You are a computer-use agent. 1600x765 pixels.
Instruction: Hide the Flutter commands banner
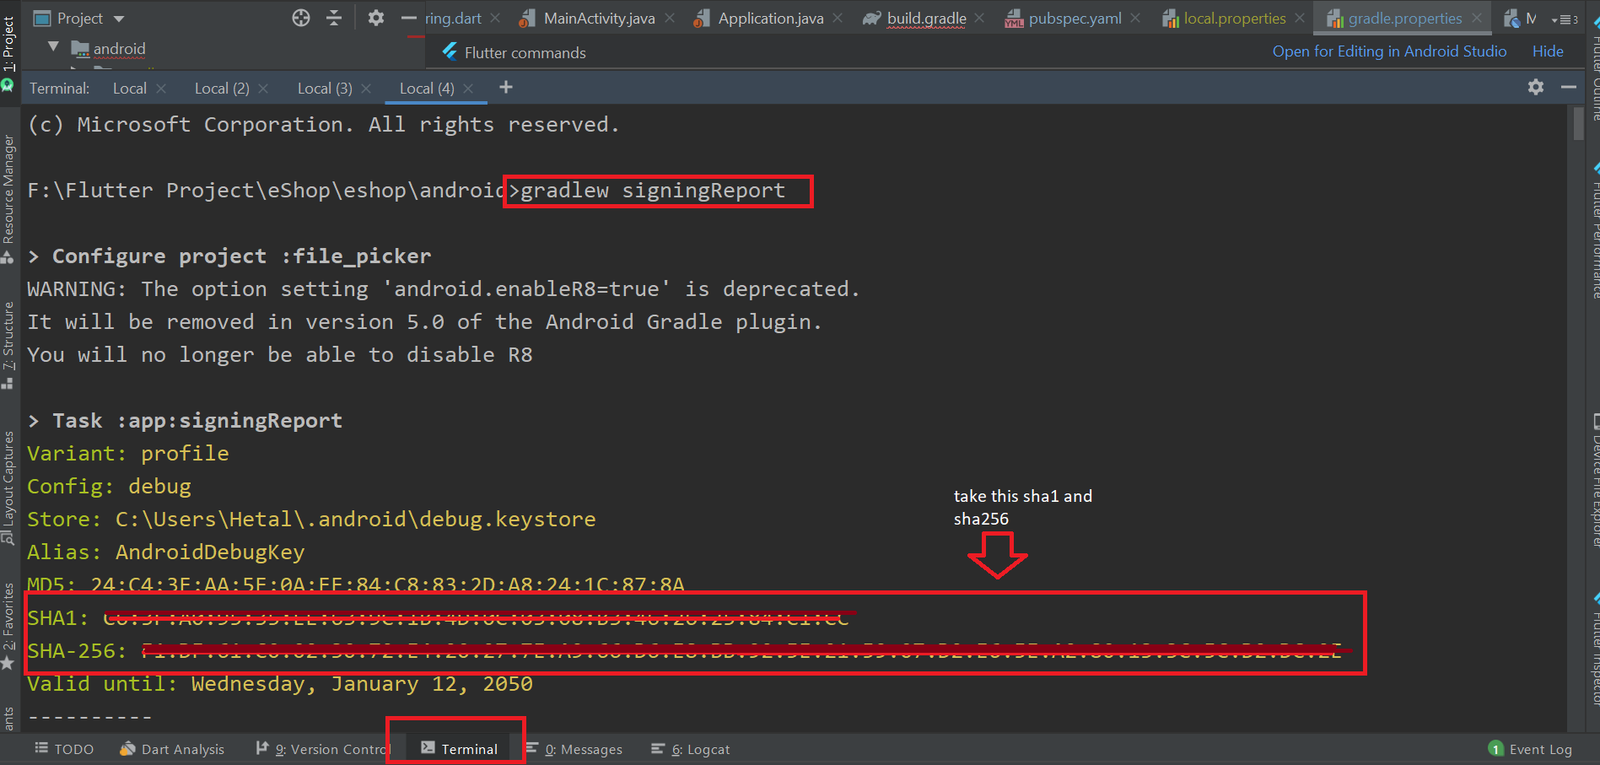pos(1547,52)
